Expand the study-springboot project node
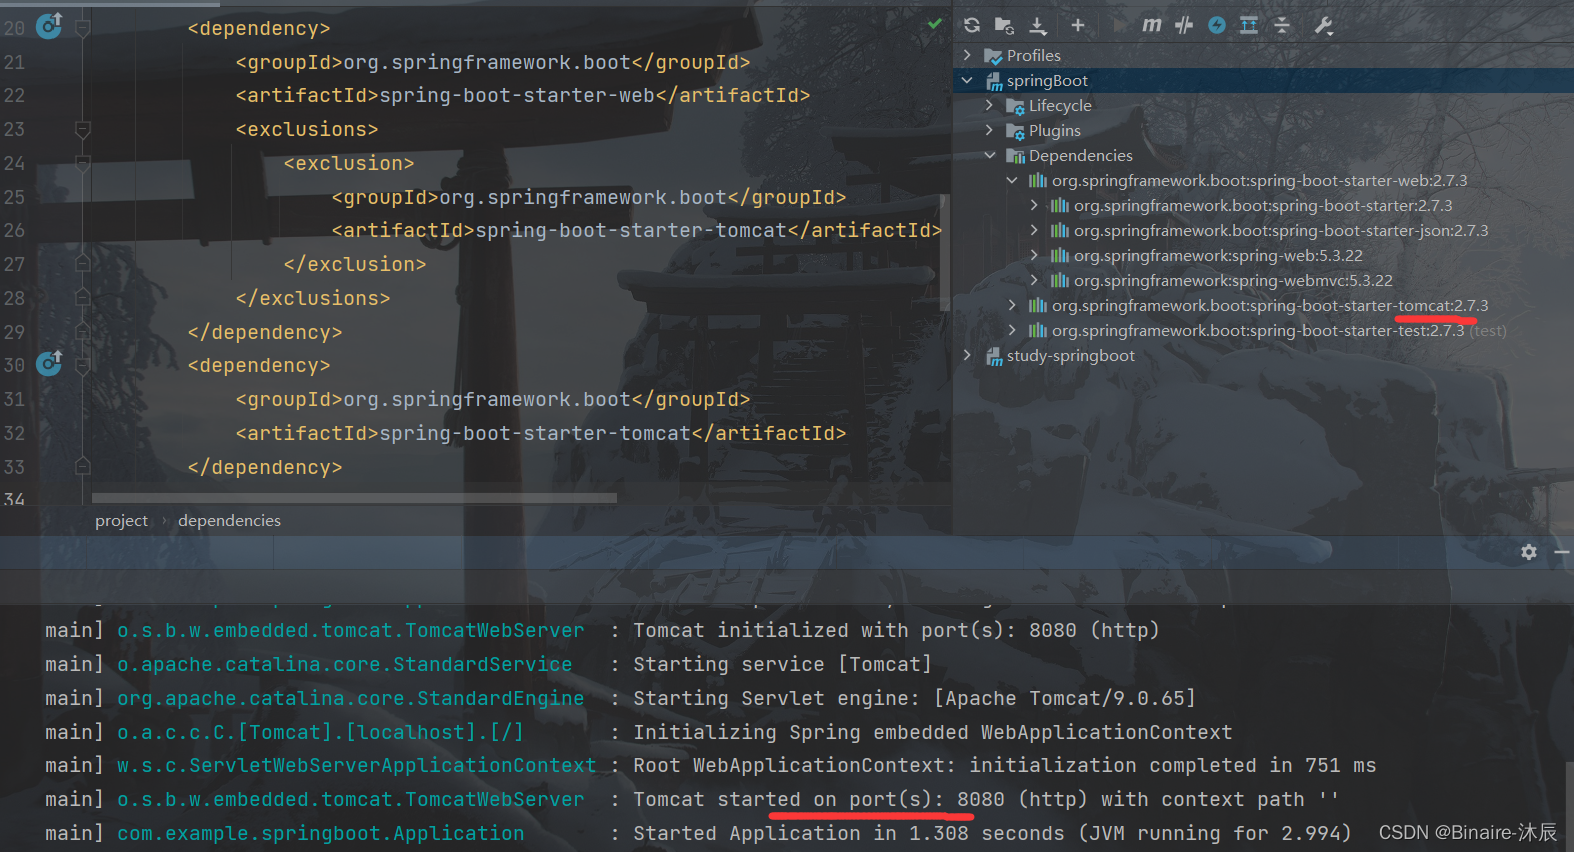 [x=967, y=355]
